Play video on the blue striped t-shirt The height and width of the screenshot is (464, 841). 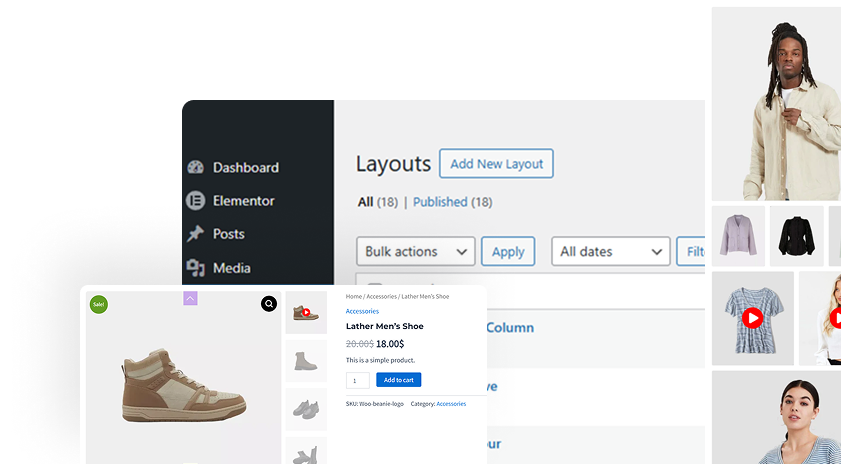(x=752, y=318)
